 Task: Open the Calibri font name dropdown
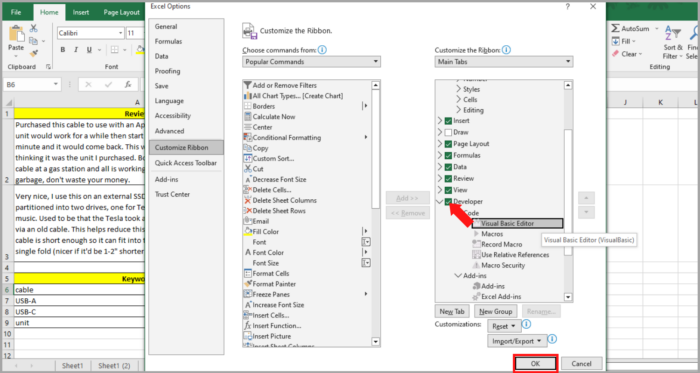click(x=121, y=33)
